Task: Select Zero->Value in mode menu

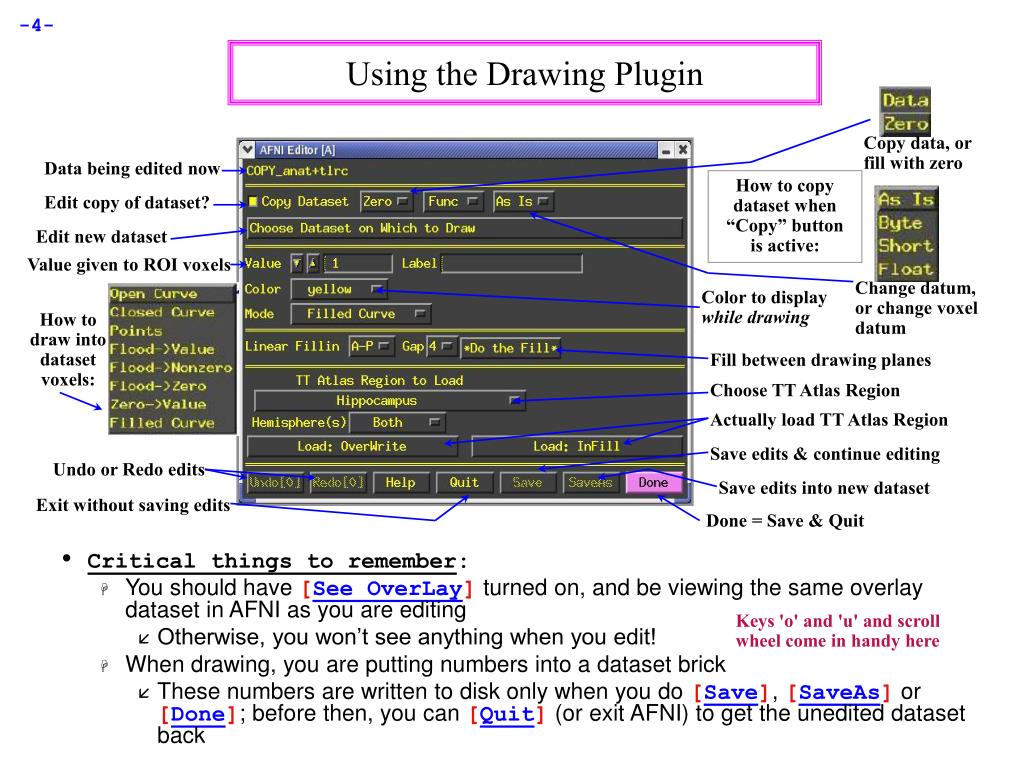Action: [x=172, y=404]
